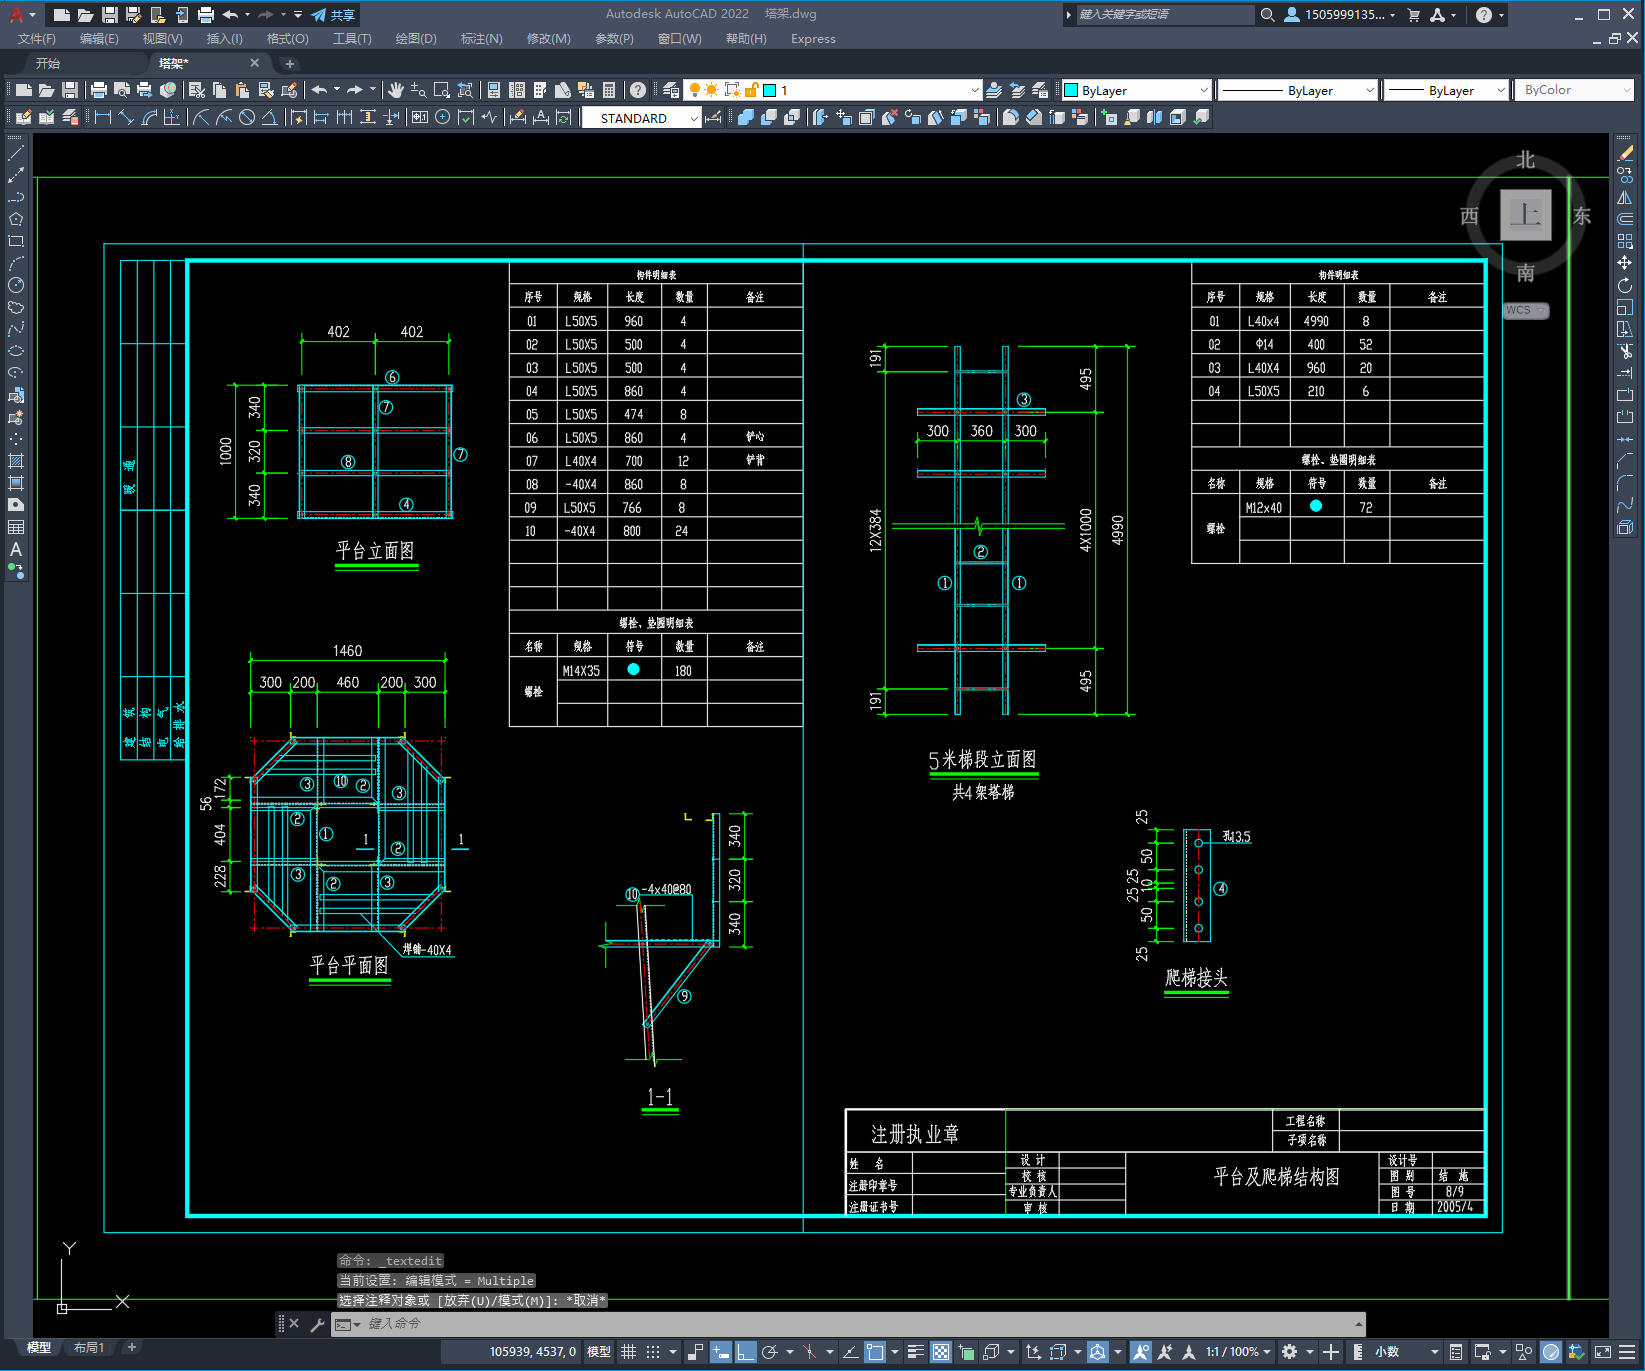Select the Hatch tool in the draw toolbar
Viewport: 1645px width, 1371px height.
[16, 461]
